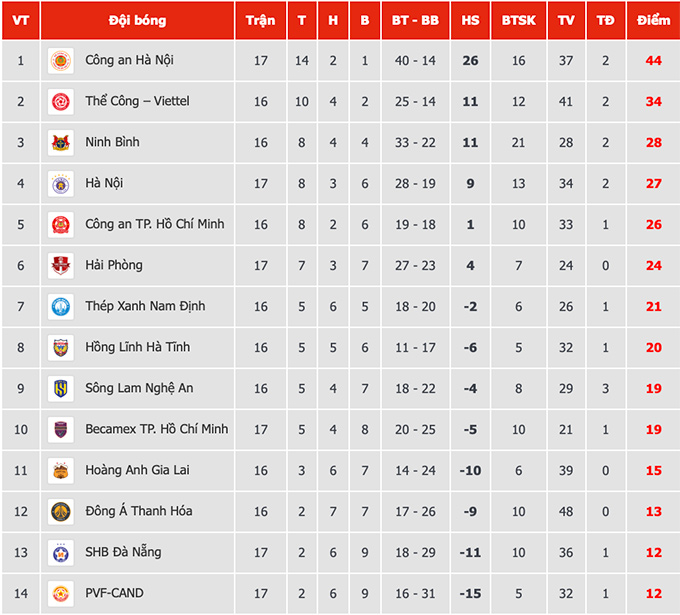Viewport: 680px width, 615px height.
Task: Click the Thép Xanh Nam Định club logo
Action: [61, 307]
